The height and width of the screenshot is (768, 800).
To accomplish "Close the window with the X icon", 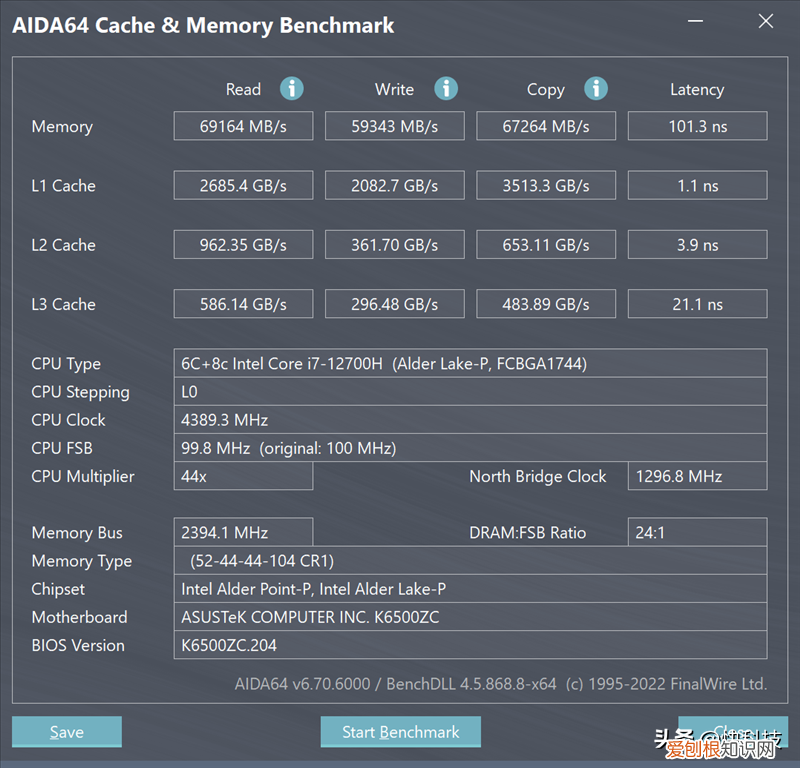I will pos(766,22).
